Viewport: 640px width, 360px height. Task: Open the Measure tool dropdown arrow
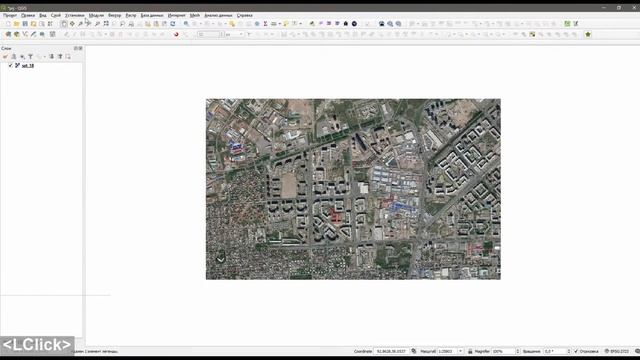pyautogui.click(x=279, y=24)
